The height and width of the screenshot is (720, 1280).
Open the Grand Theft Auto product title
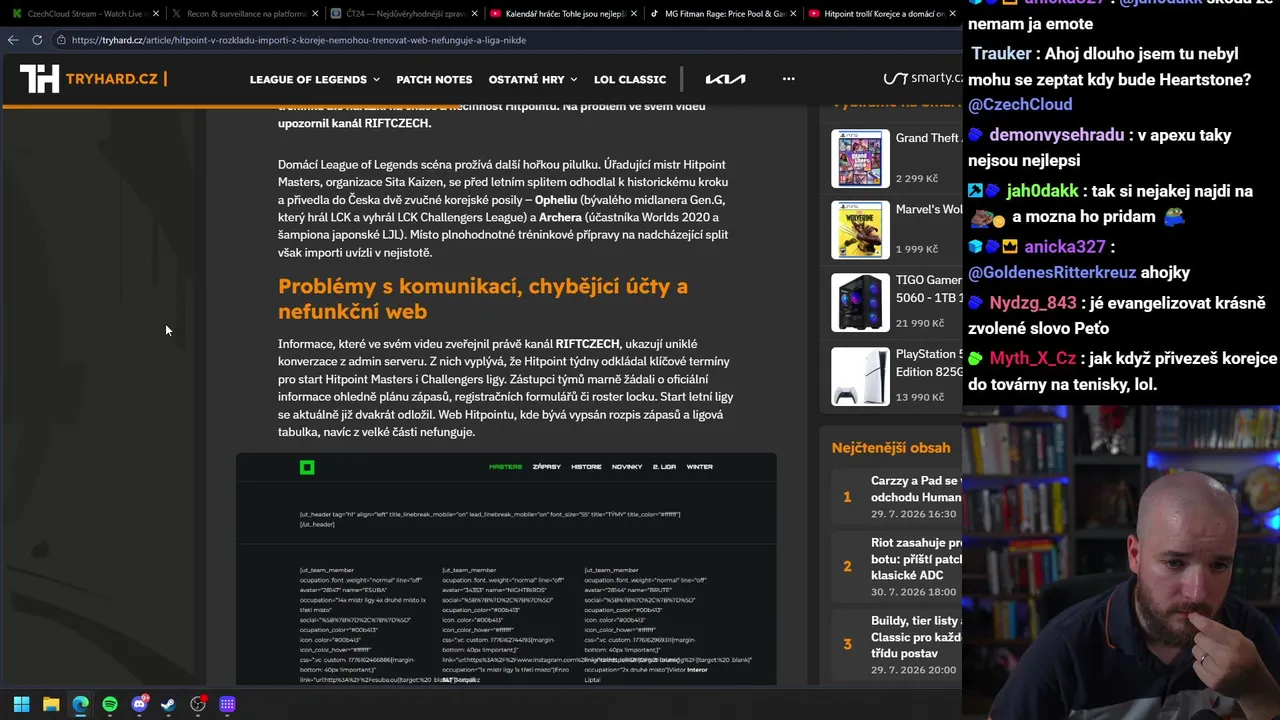coord(928,138)
